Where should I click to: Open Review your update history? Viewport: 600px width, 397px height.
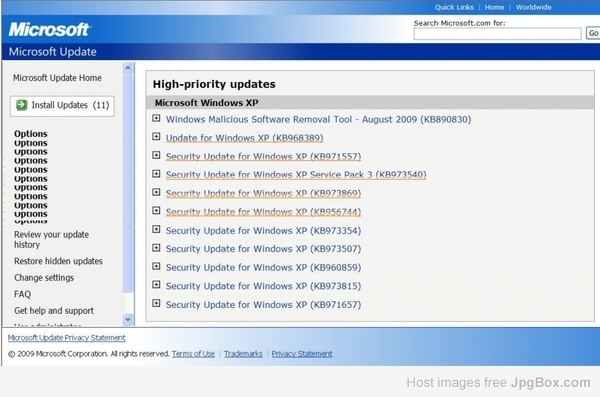51,239
